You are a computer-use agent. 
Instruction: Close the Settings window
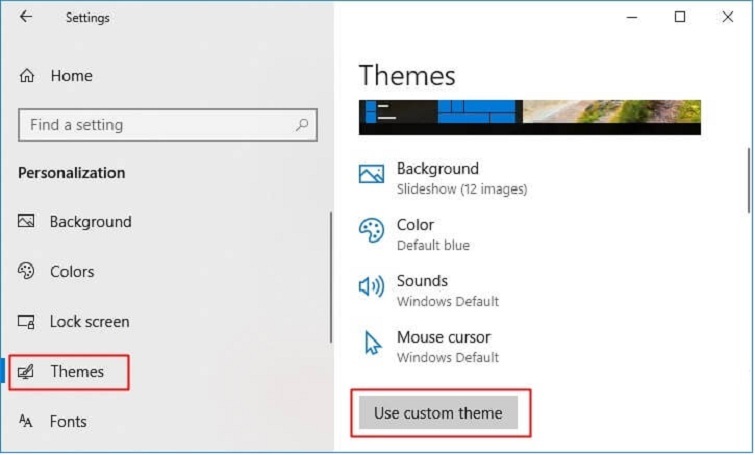[x=728, y=17]
